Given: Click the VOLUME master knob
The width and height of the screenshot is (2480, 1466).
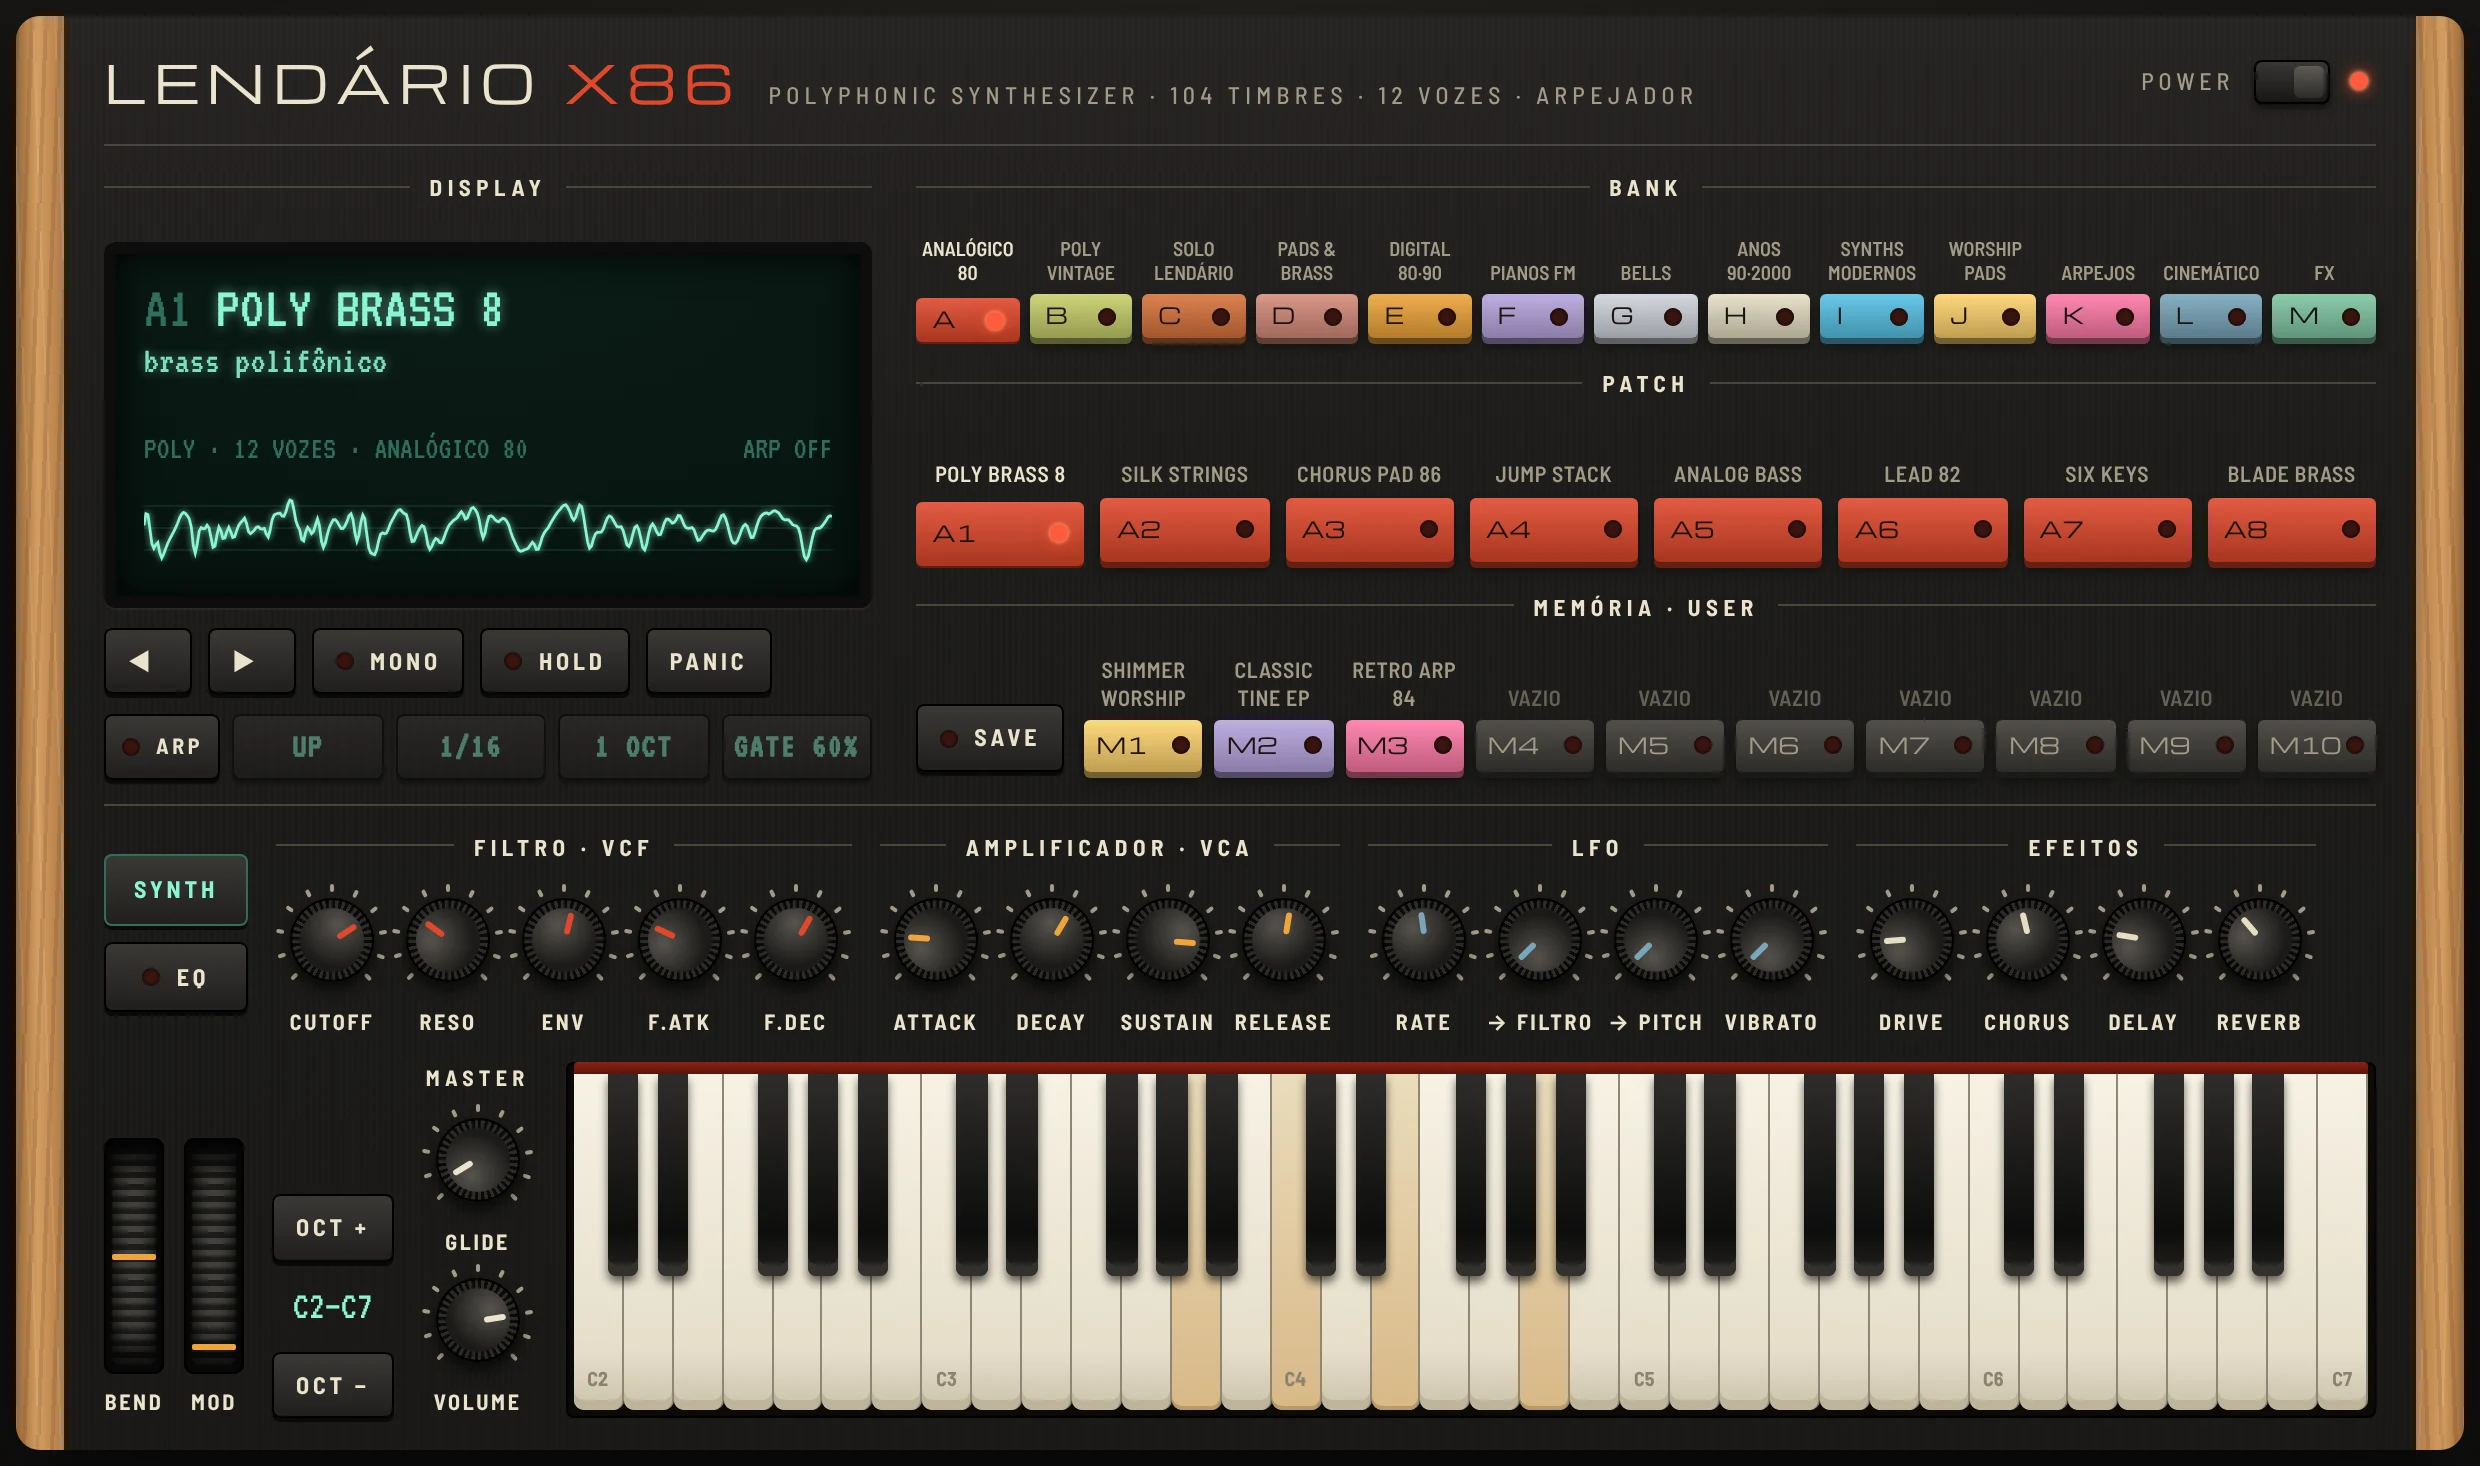Looking at the screenshot, I should [x=477, y=1319].
